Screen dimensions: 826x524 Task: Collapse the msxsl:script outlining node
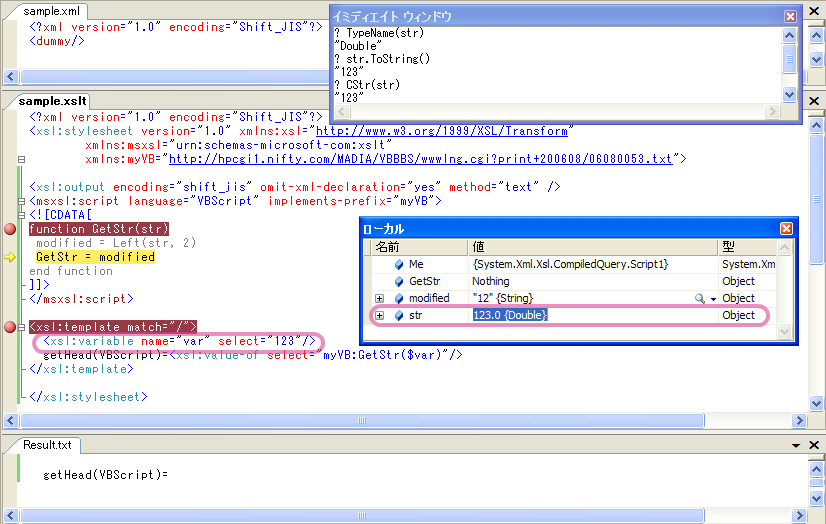(x=21, y=201)
